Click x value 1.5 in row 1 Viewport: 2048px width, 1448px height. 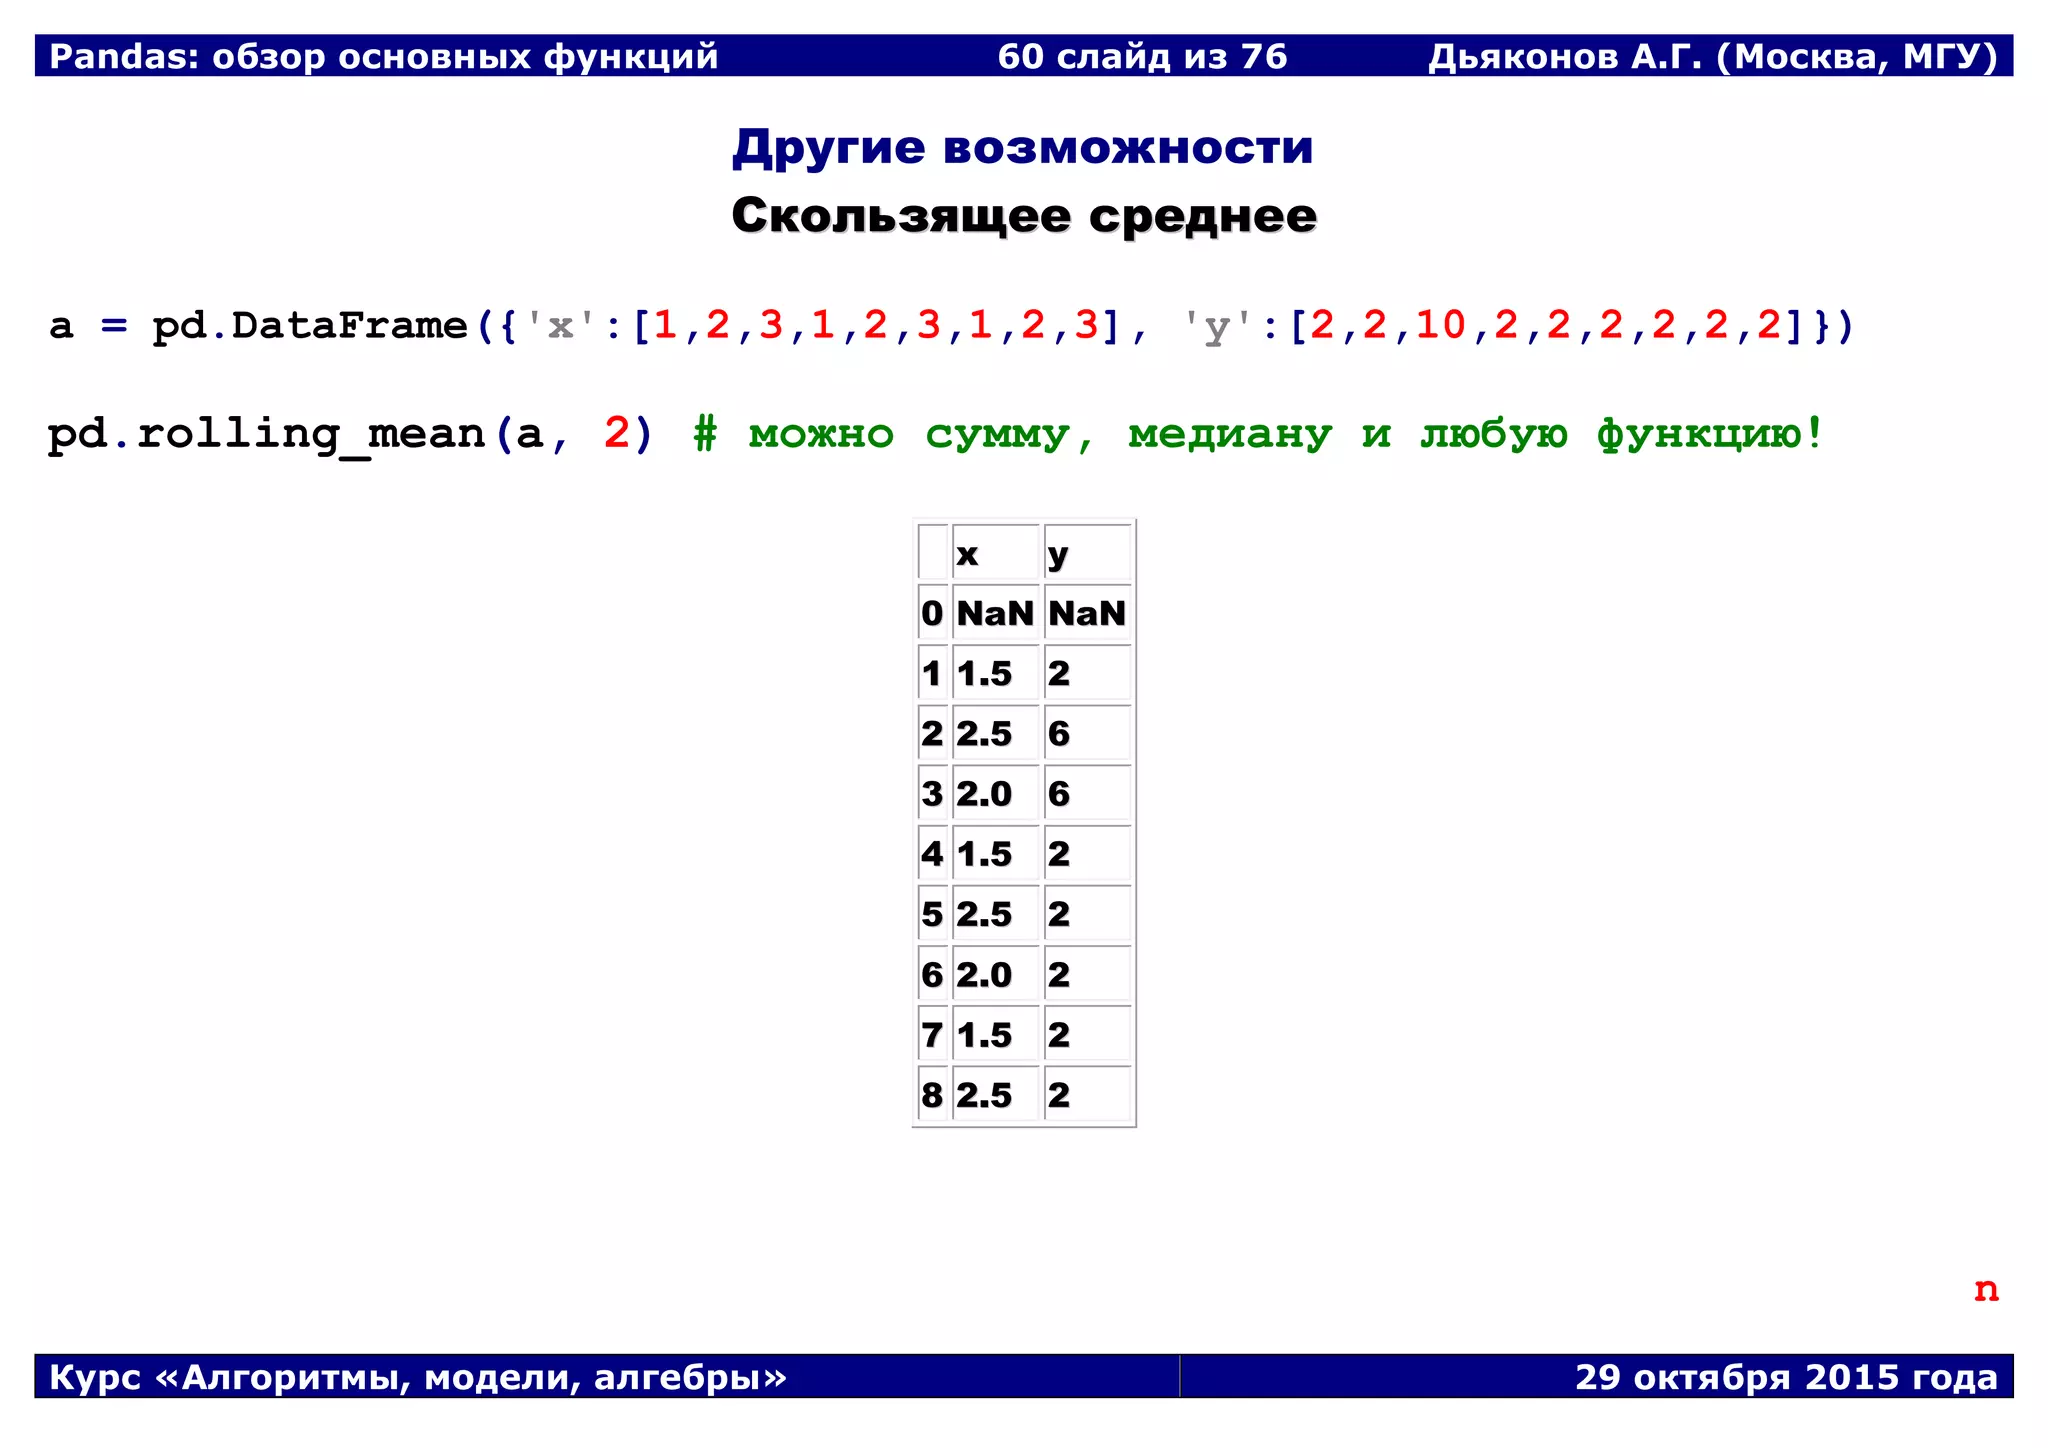(x=984, y=674)
